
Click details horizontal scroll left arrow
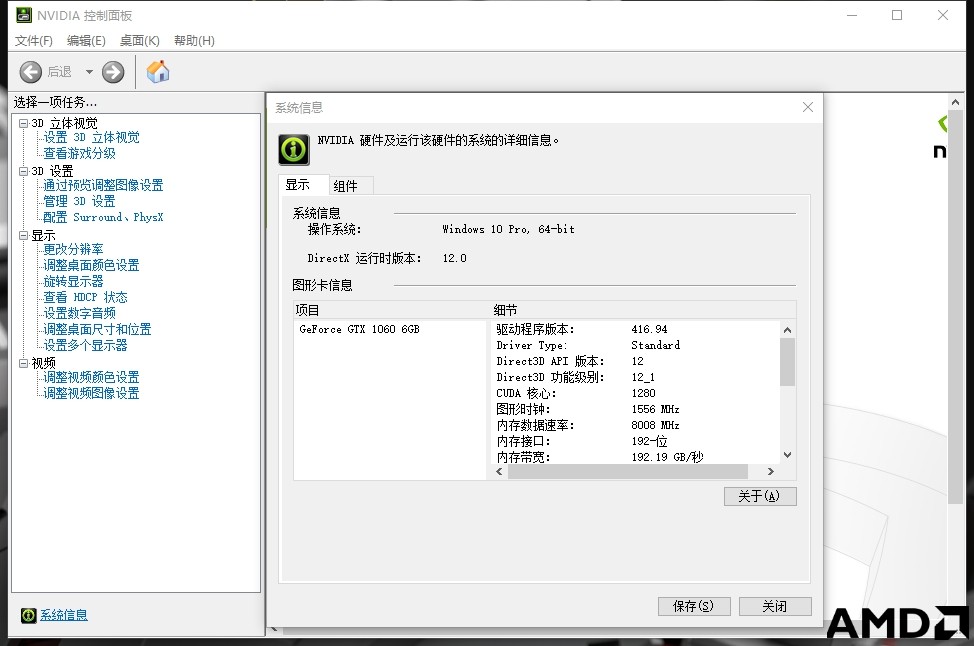499,471
